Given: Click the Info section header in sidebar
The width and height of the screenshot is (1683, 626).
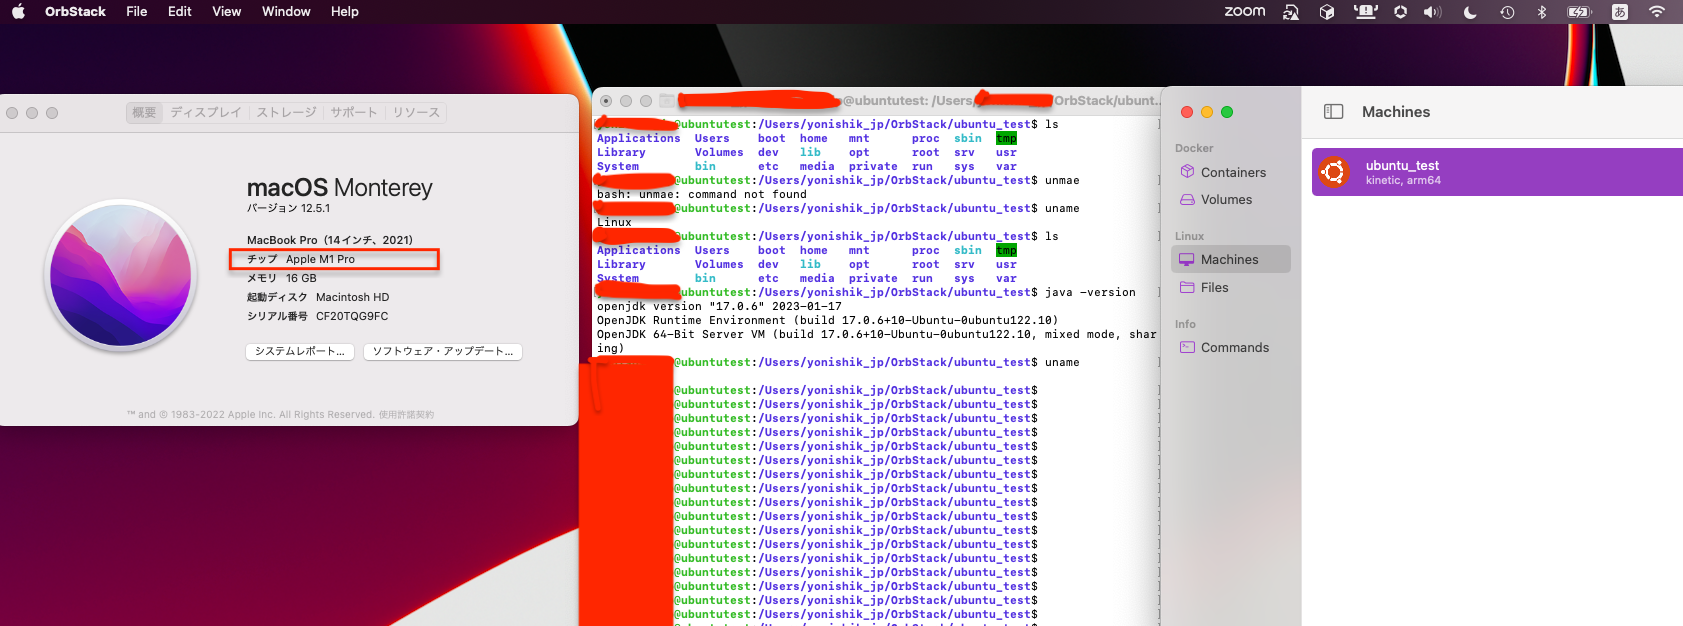Looking at the screenshot, I should pos(1185,324).
